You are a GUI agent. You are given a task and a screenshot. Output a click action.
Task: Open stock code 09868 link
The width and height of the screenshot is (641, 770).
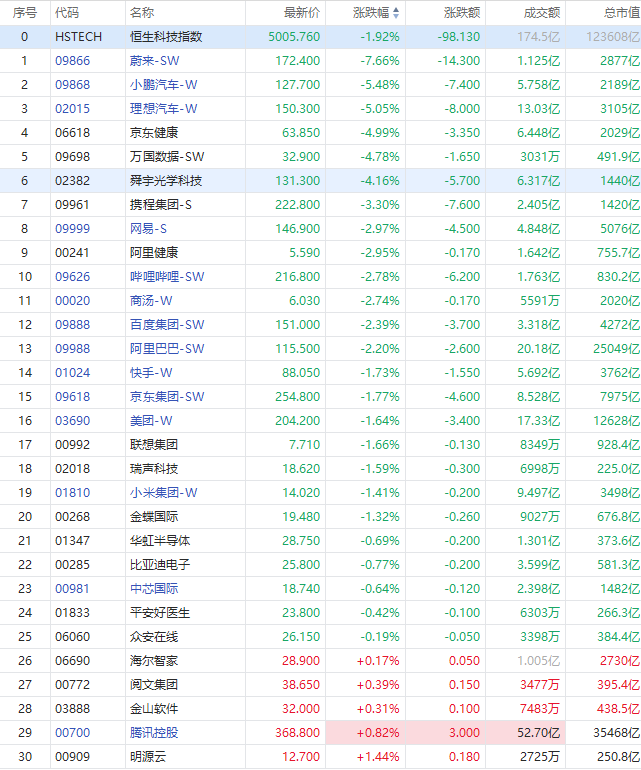(73, 85)
